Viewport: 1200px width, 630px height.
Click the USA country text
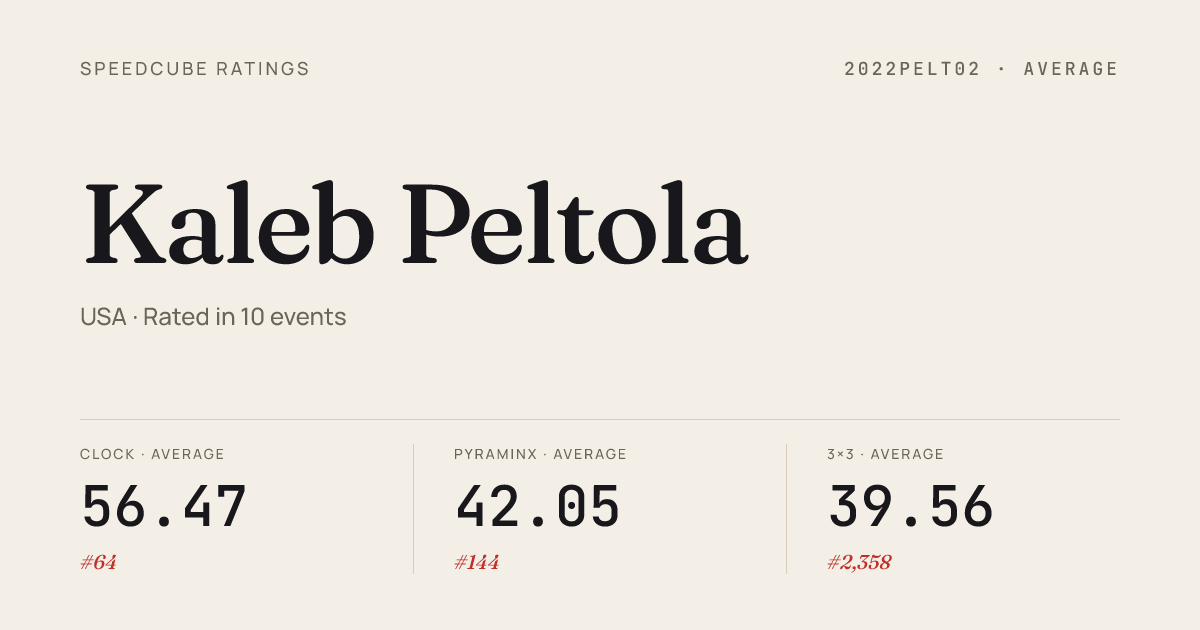pyautogui.click(x=103, y=317)
